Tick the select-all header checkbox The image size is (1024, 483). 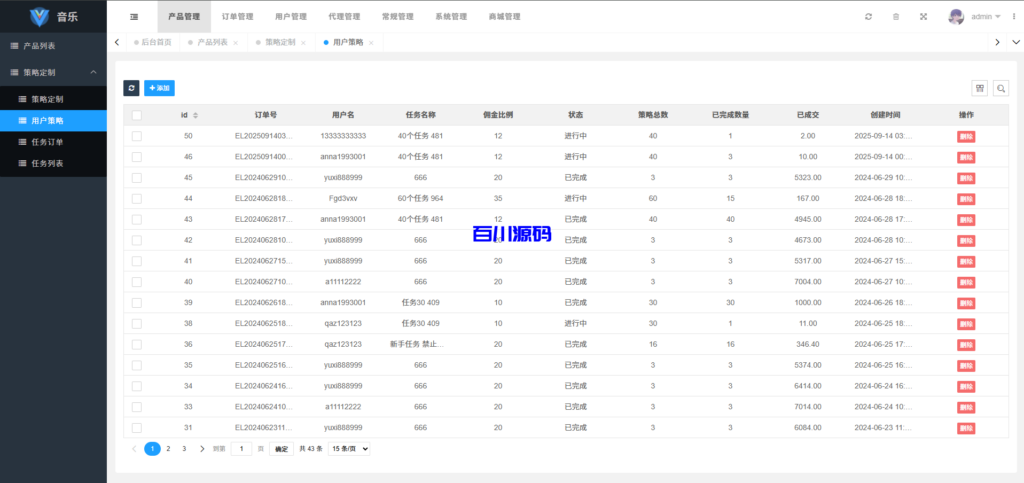click(x=136, y=116)
